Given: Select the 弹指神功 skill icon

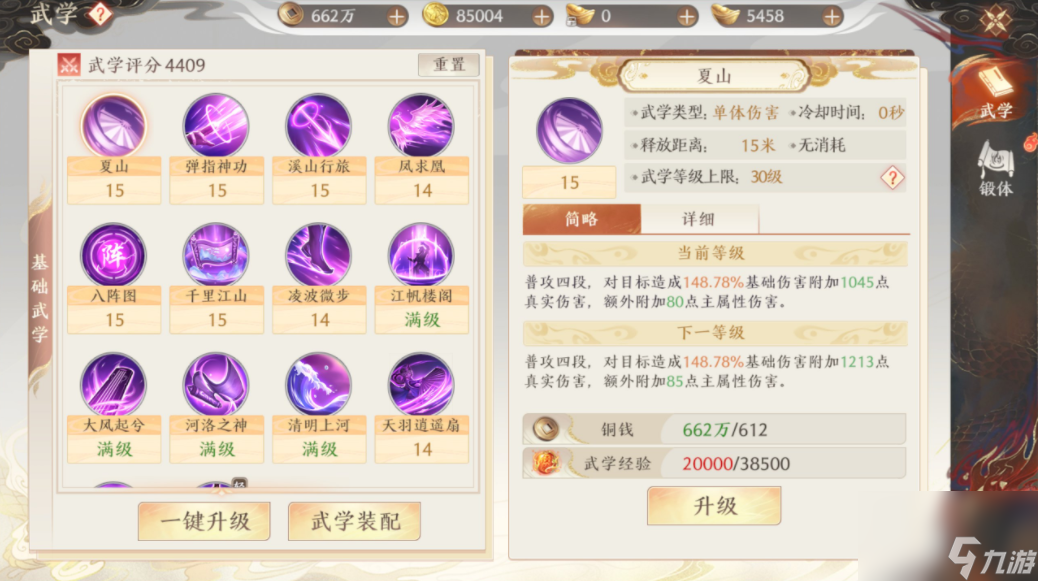Looking at the screenshot, I should pos(216,125).
